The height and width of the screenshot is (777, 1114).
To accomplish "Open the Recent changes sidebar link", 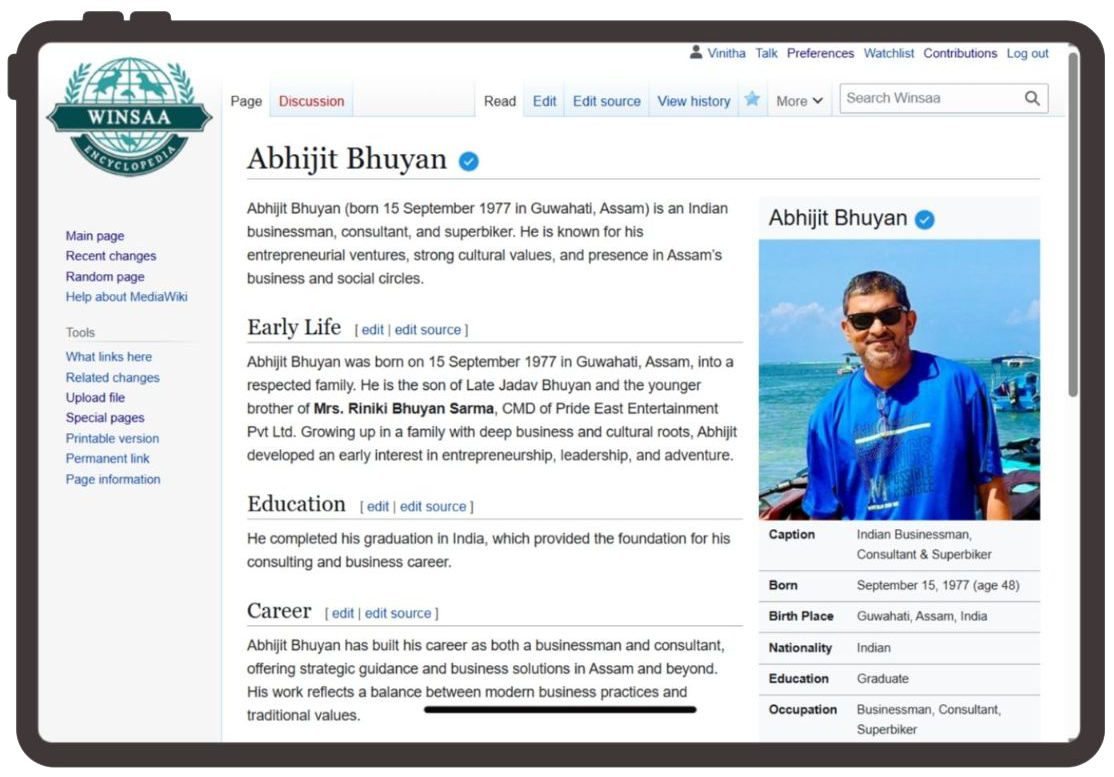I will tap(110, 256).
